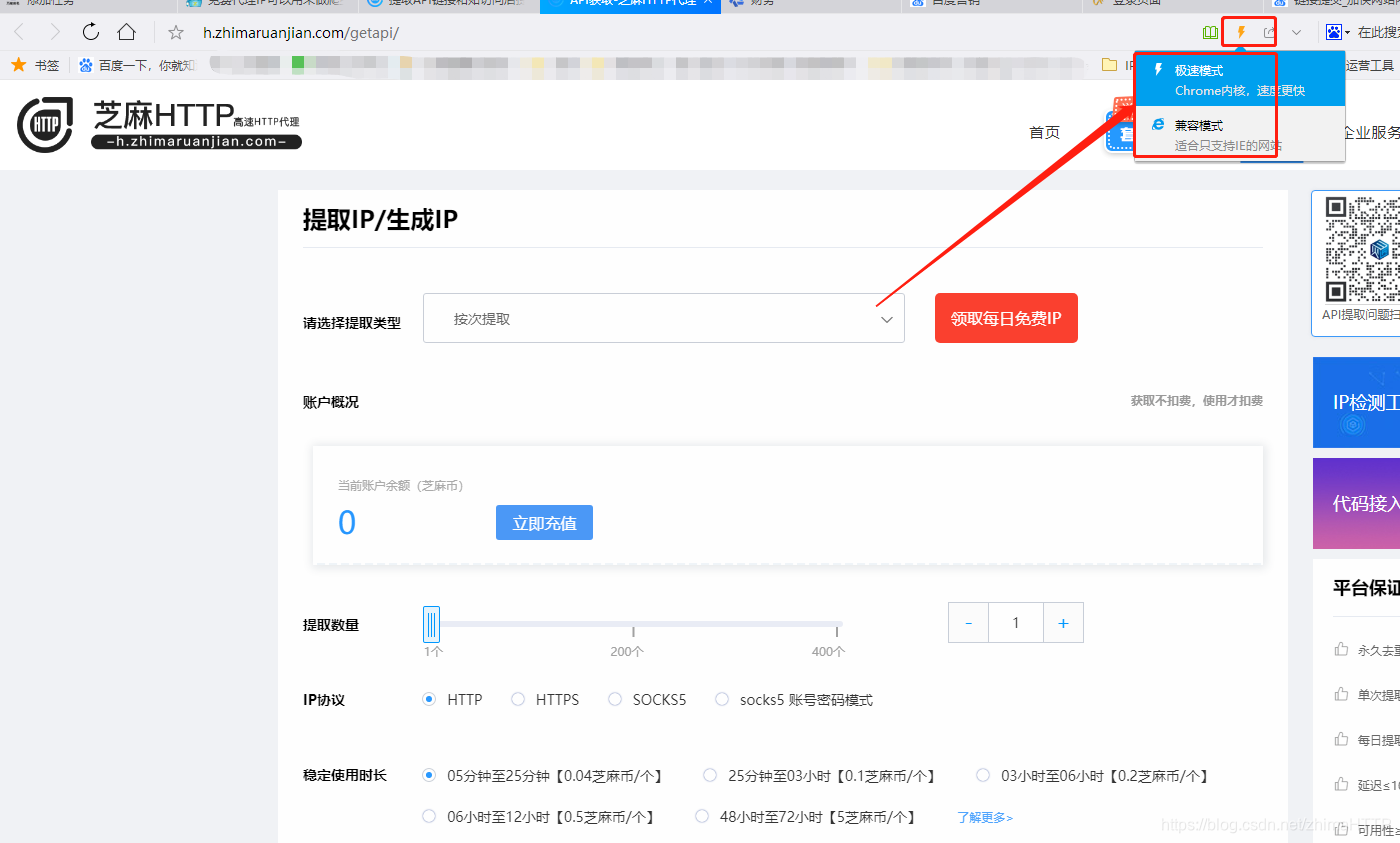
Task: Open the 了解更多> link
Action: click(x=985, y=817)
